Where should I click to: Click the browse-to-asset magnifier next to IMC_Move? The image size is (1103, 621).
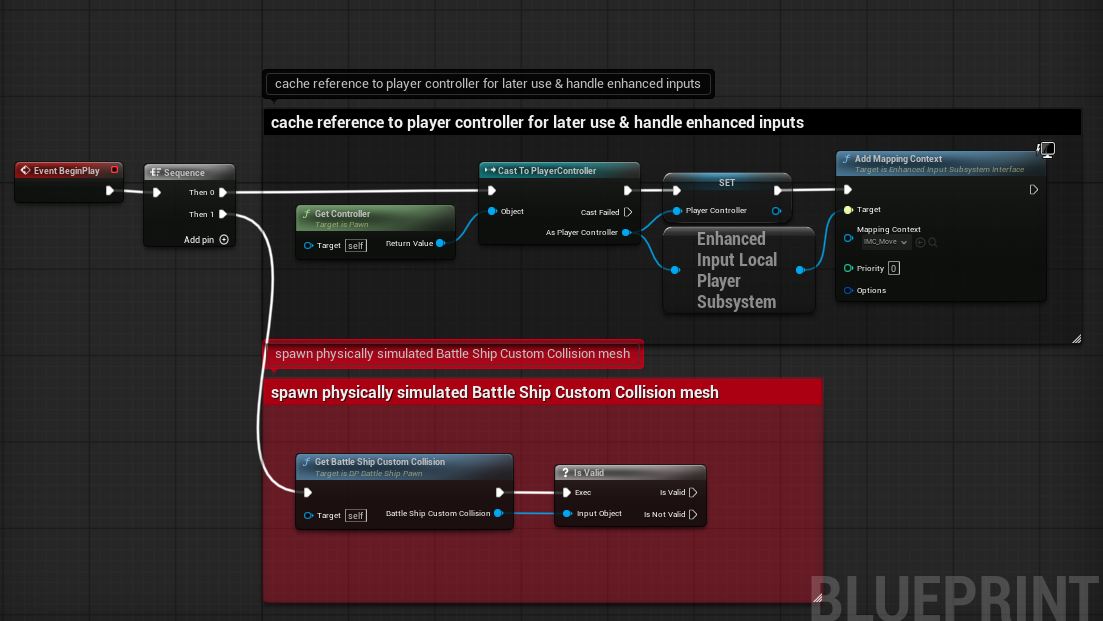(932, 242)
